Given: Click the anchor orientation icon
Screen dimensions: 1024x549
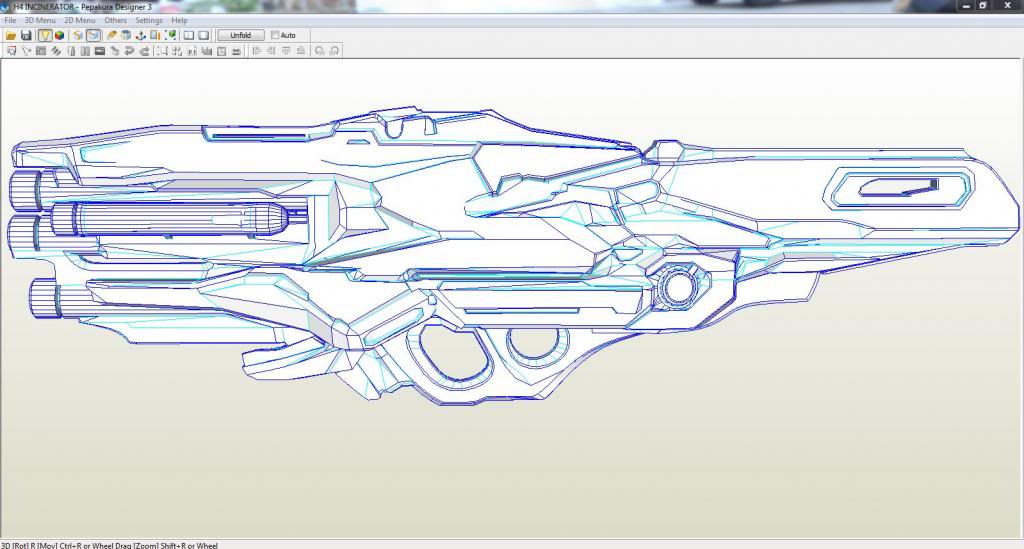Looking at the screenshot, I should pos(140,35).
